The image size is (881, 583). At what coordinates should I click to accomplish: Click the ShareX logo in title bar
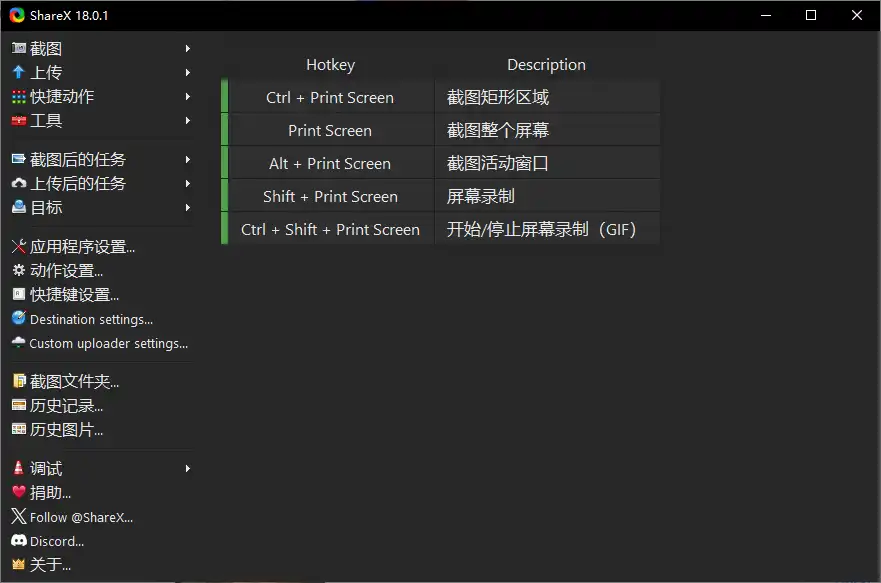(x=17, y=15)
